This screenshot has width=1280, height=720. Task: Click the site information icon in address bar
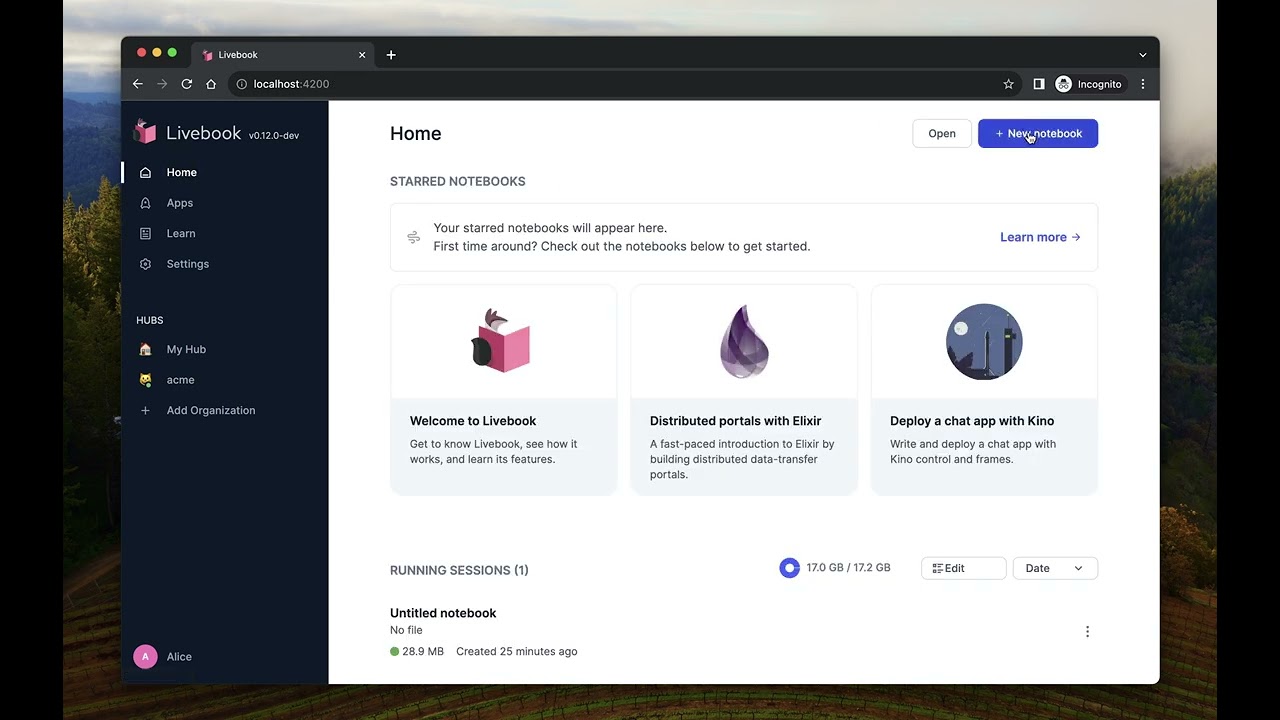[241, 84]
